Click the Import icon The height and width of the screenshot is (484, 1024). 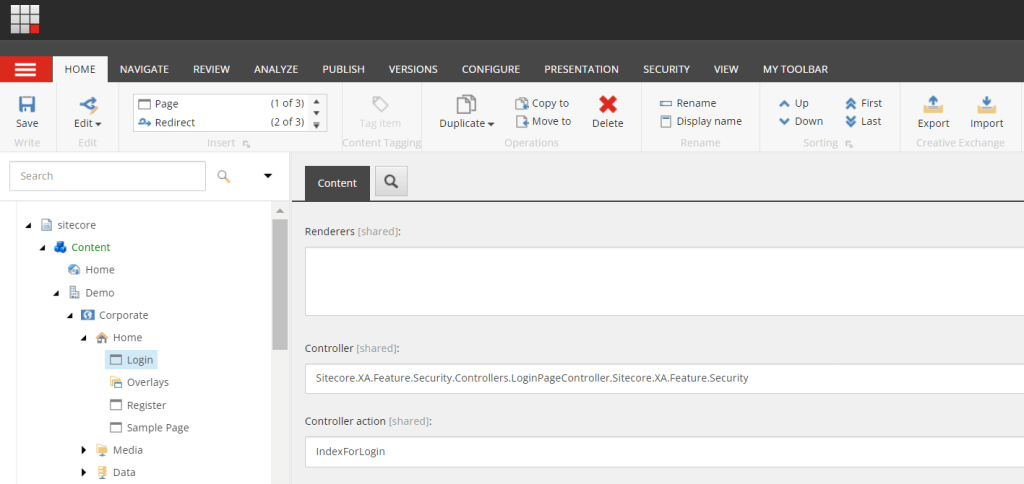986,105
